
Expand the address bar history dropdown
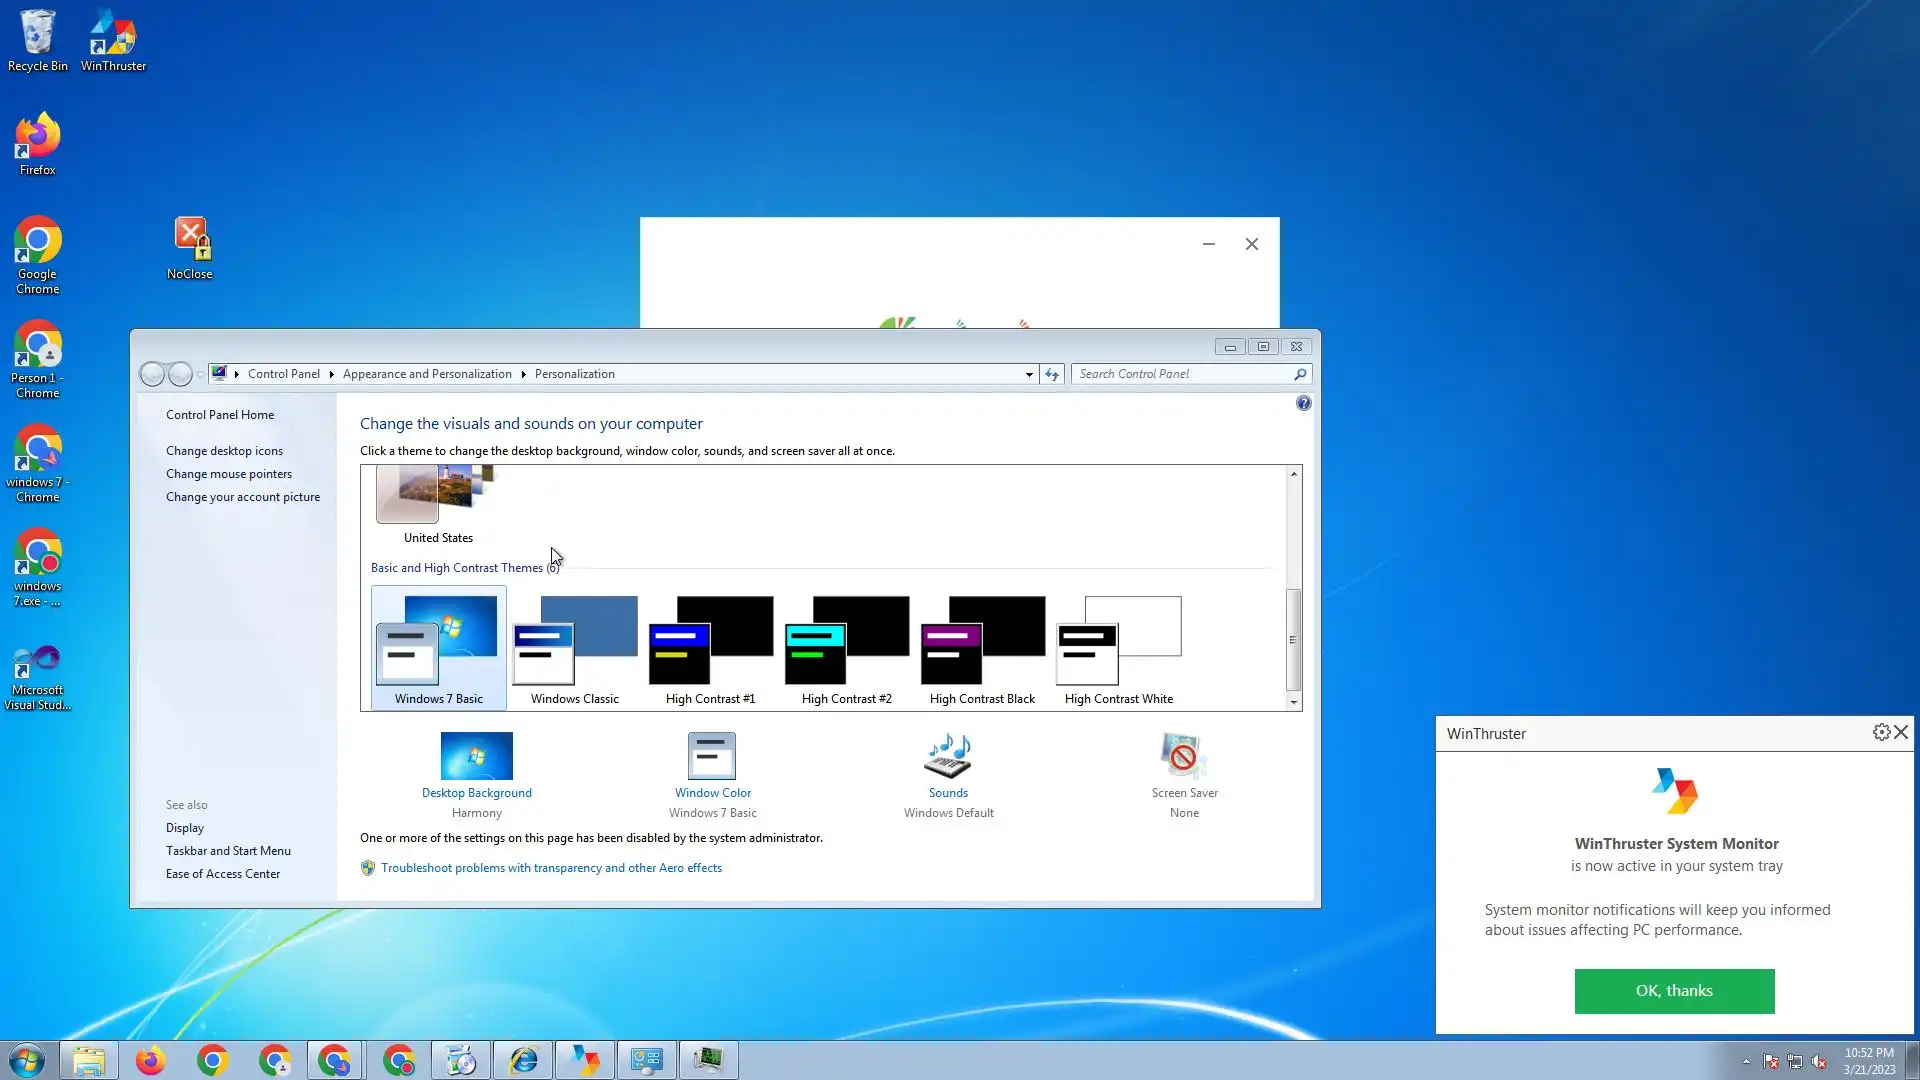(x=1029, y=374)
